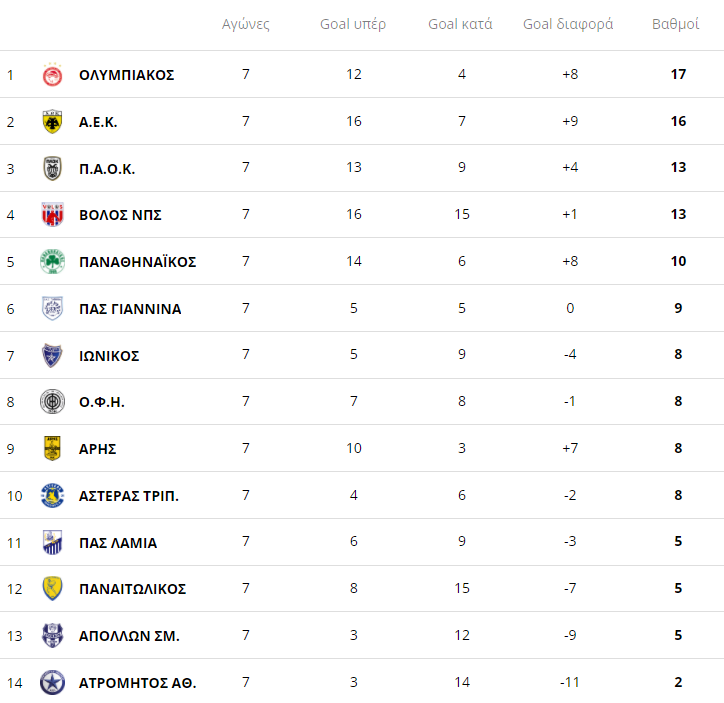Viewport: 724px width, 703px height.
Task: Open the ΑΣΤΕΡΑΣ ΤΡΙΠ. team link
Action: [x=129, y=496]
